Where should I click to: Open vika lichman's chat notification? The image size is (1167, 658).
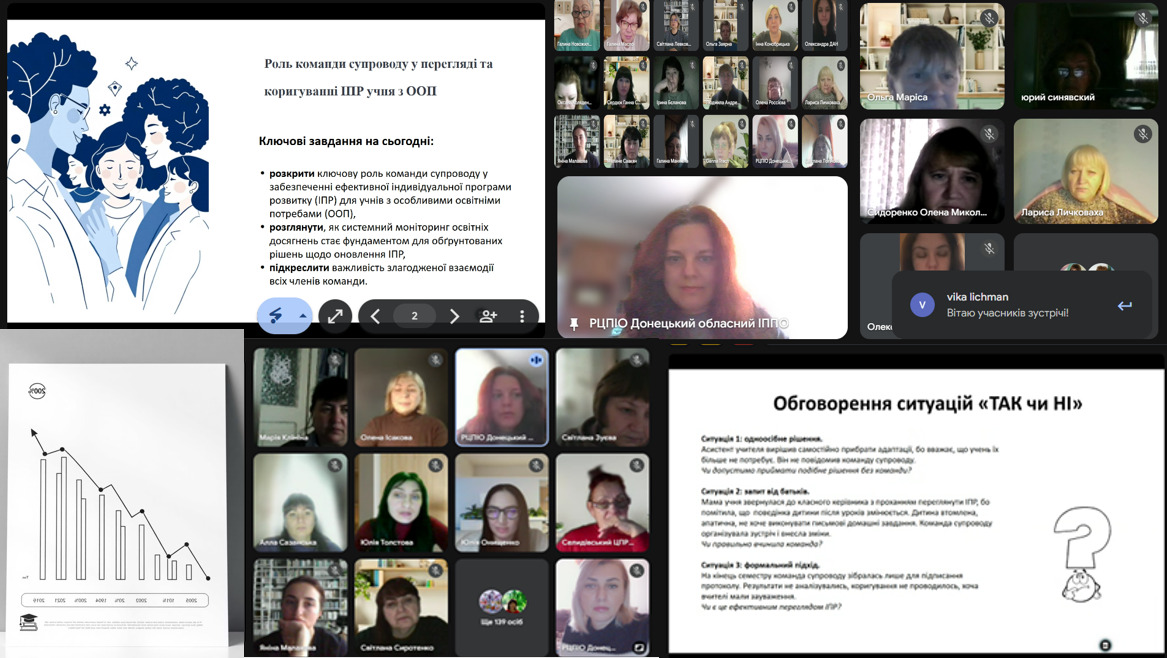pyautogui.click(x=1010, y=305)
